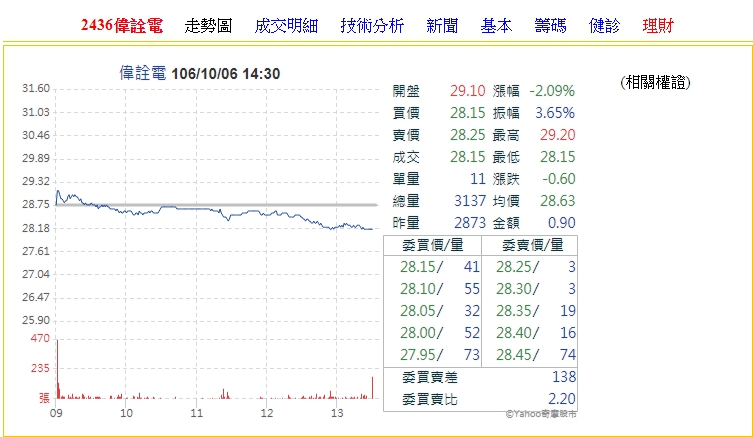Select the 均價 value 28.63

coord(558,201)
